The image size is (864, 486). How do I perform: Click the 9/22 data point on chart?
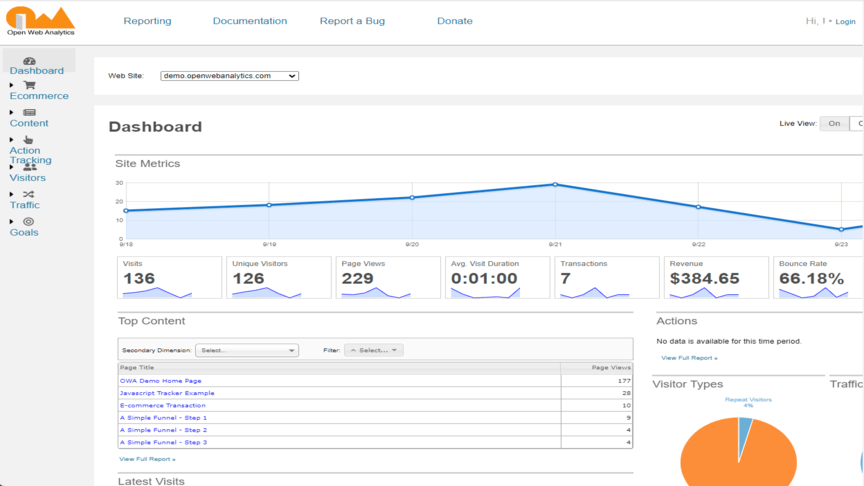698,207
